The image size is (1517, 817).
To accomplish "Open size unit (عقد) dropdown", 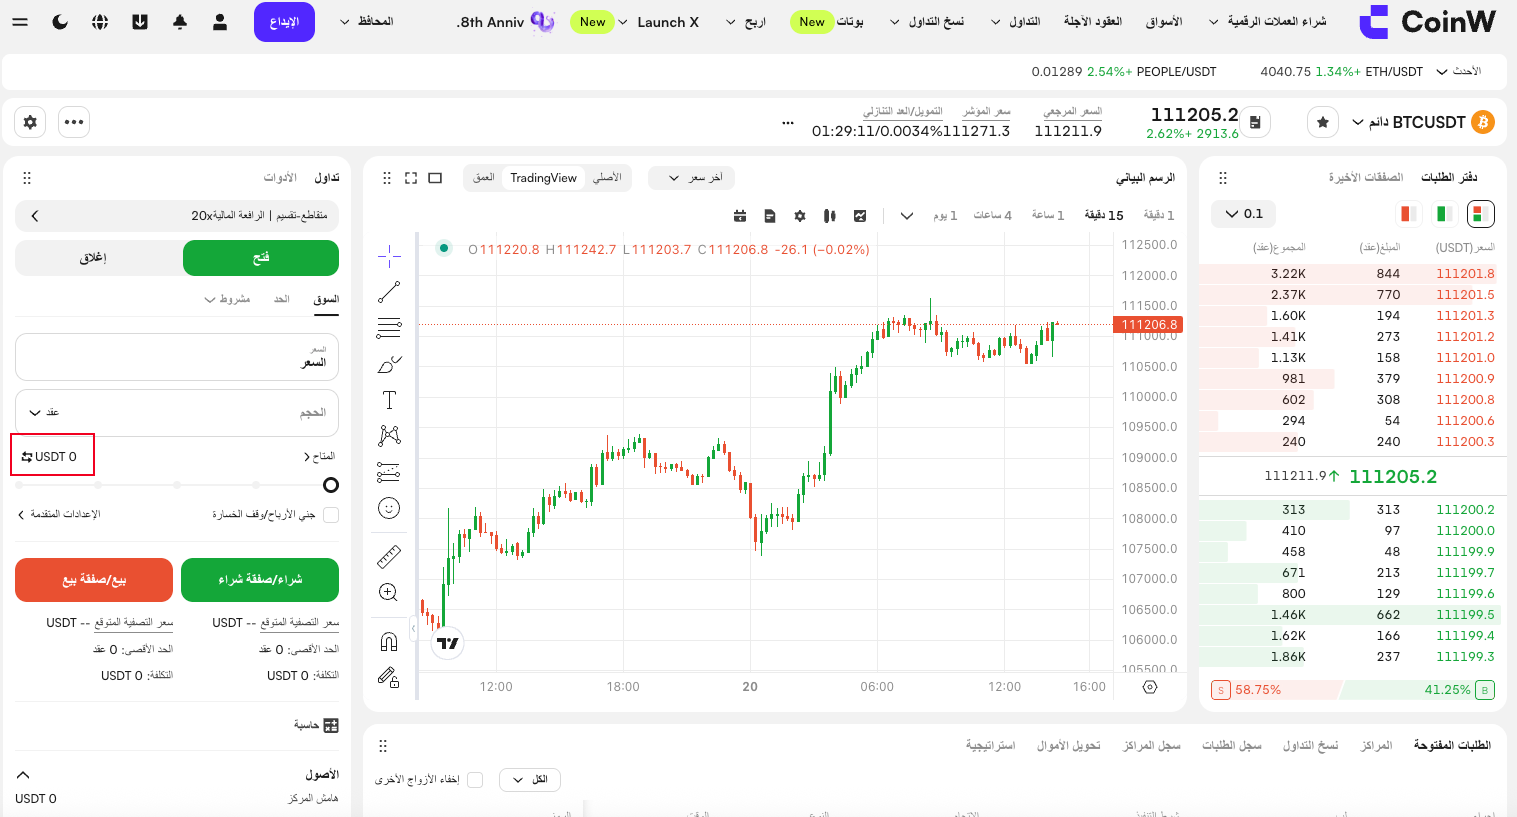I will 45,412.
